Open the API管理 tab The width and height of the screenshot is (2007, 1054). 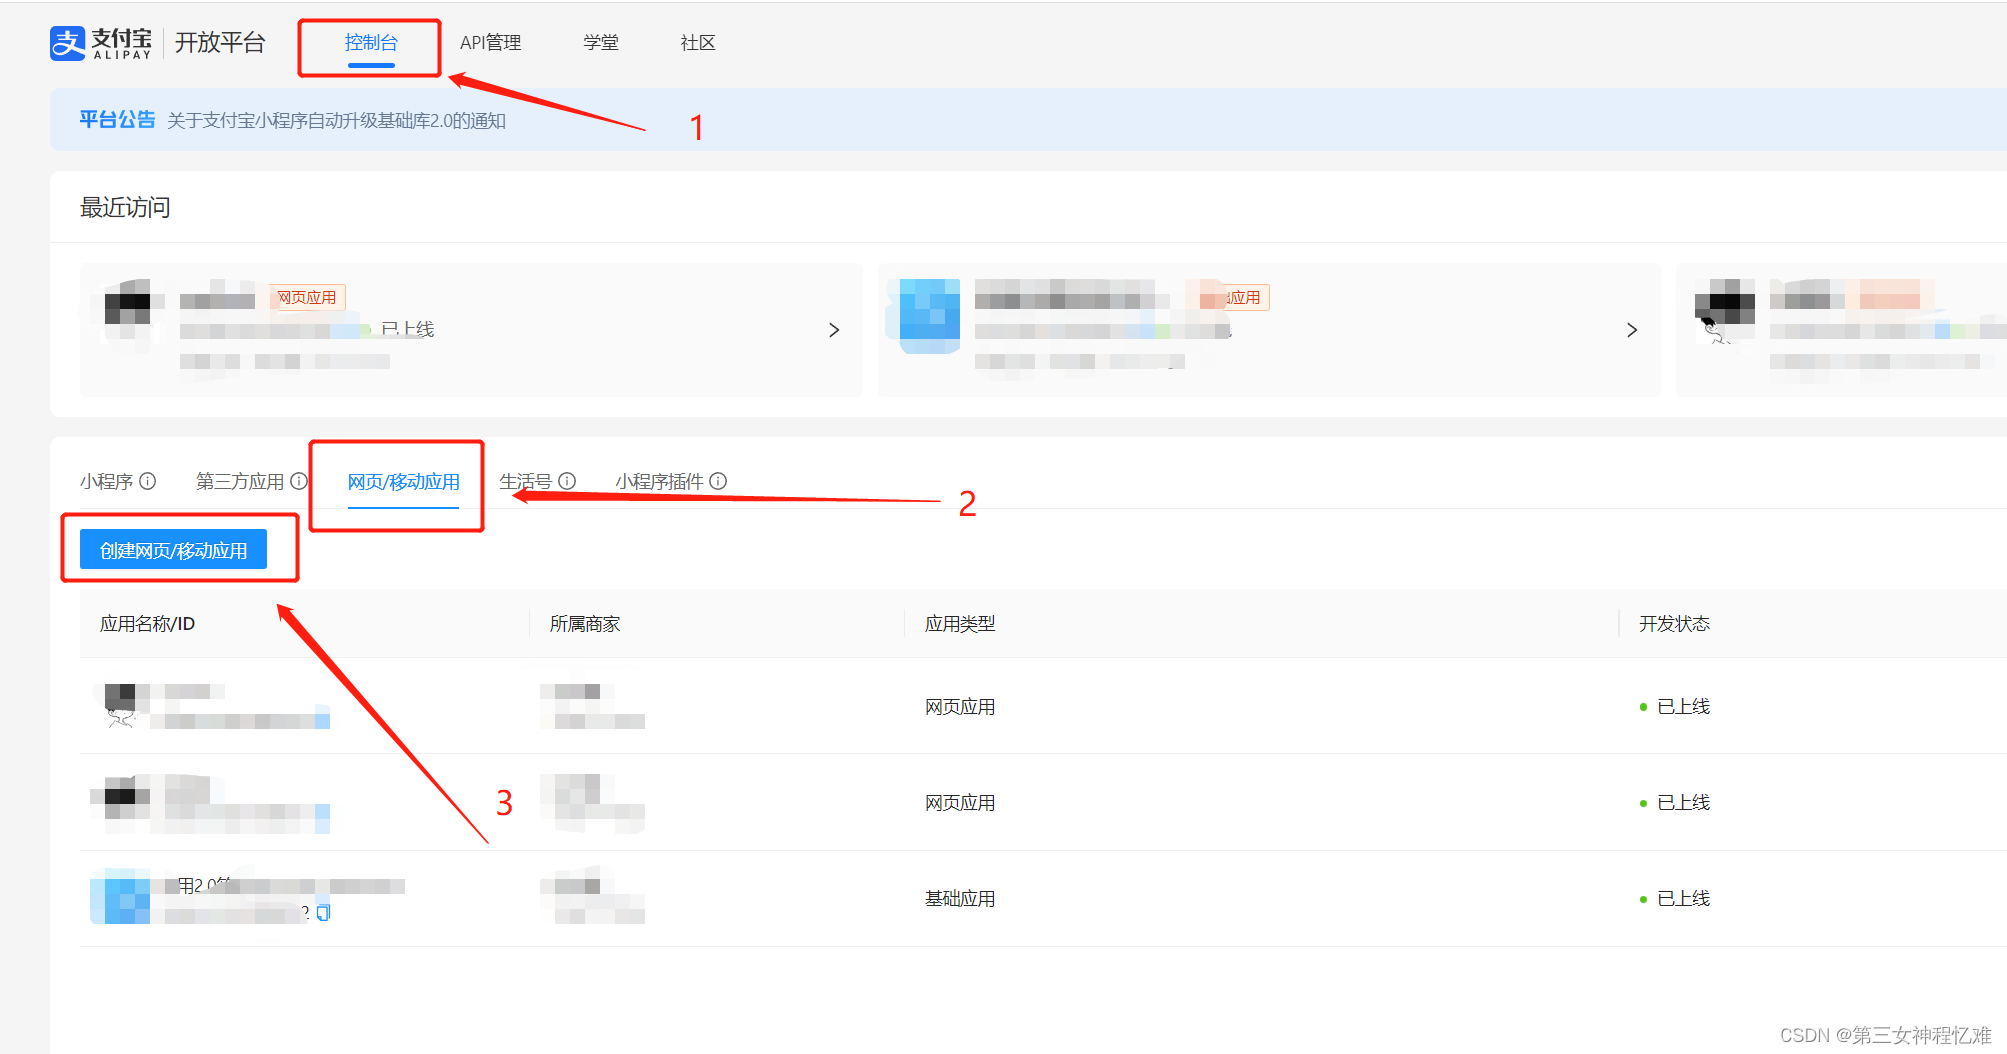[490, 43]
